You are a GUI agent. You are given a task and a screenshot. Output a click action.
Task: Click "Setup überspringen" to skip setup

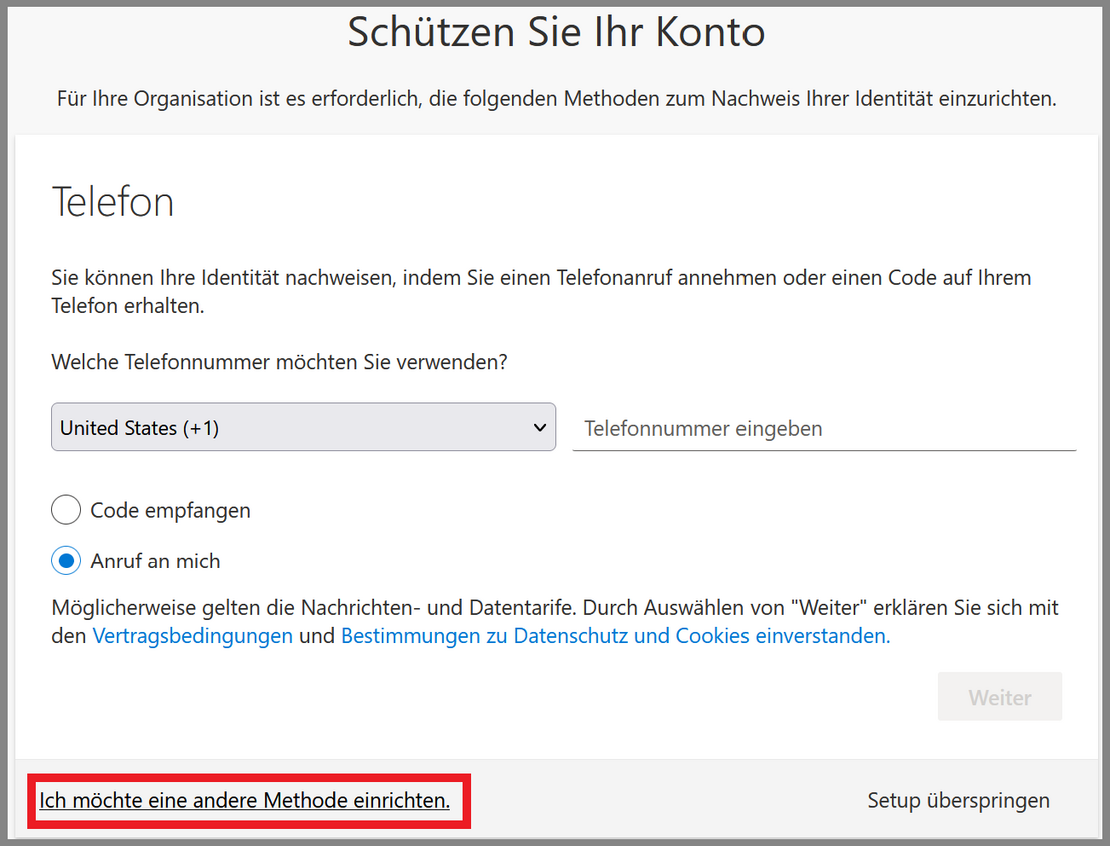958,800
